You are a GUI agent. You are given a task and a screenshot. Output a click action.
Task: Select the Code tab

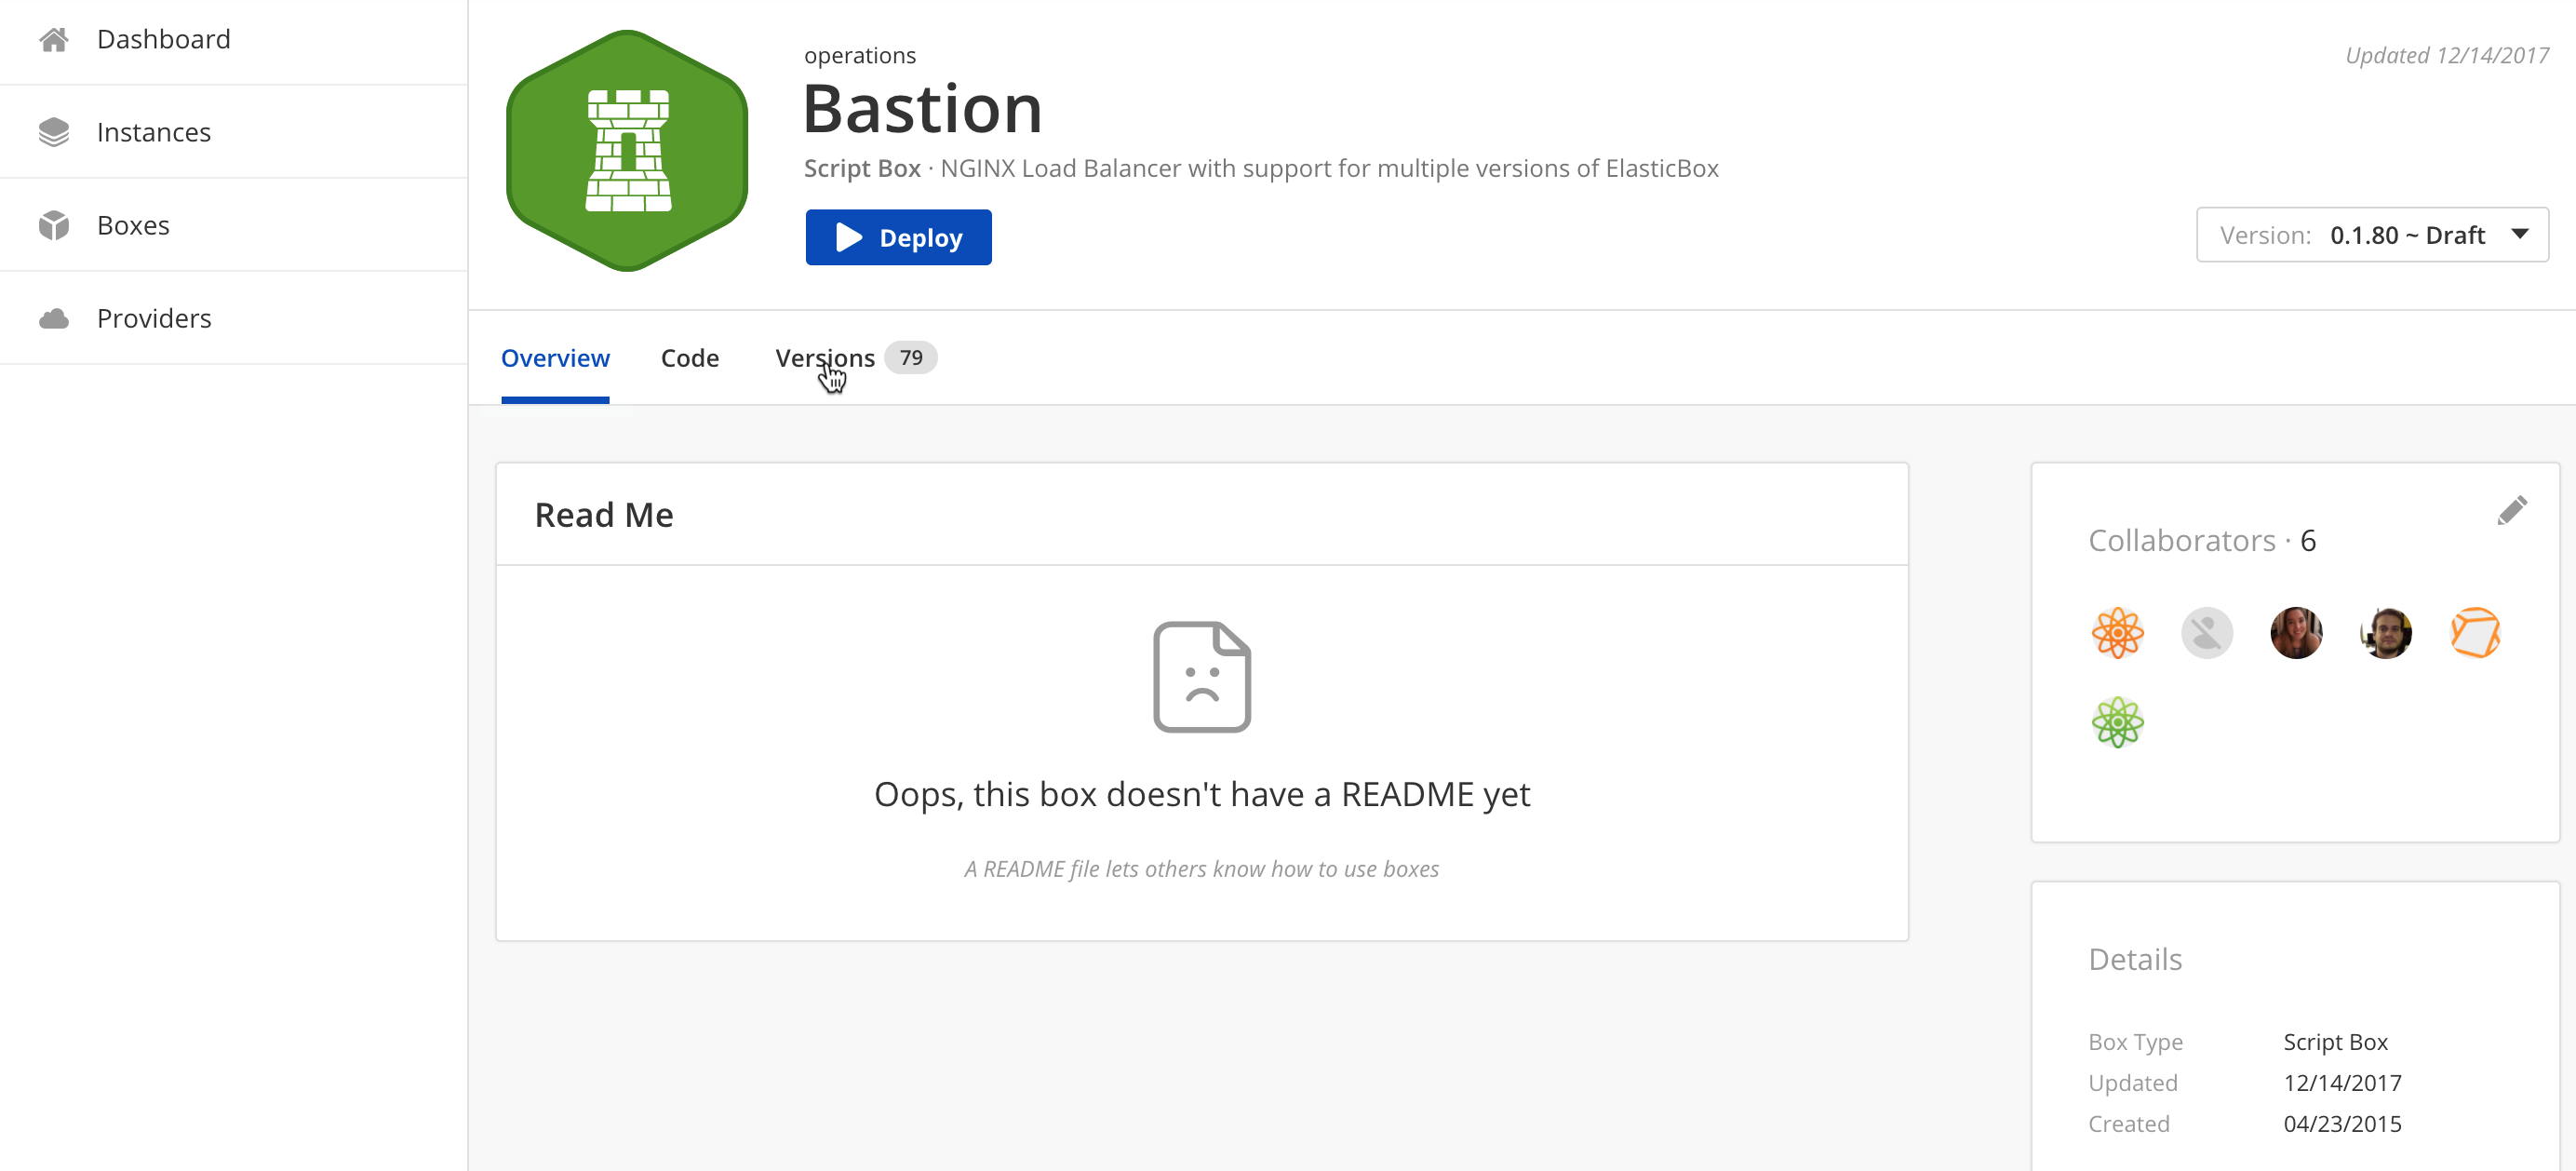(689, 357)
